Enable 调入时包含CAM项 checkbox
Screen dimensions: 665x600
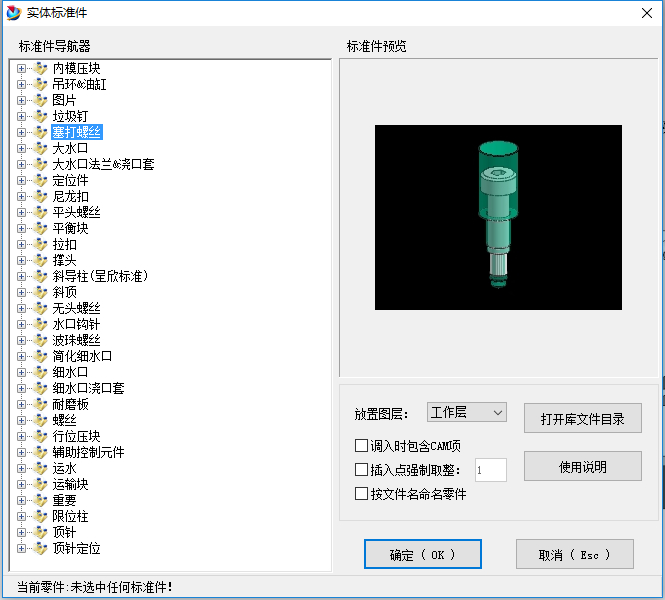pyautogui.click(x=361, y=446)
